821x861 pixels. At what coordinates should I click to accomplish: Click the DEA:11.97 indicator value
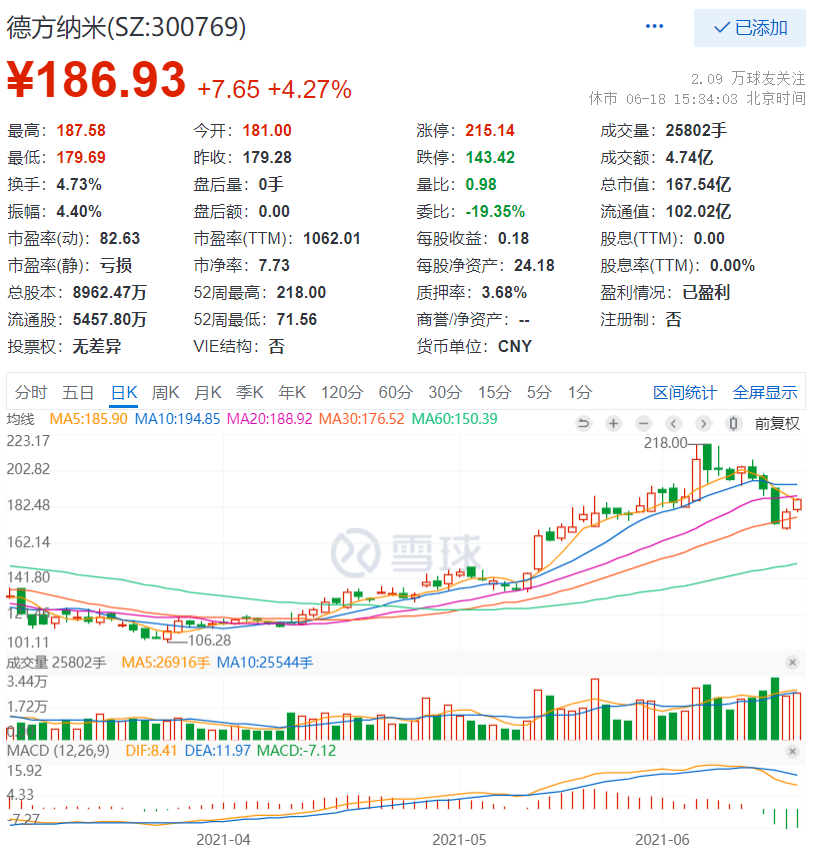coord(217,751)
